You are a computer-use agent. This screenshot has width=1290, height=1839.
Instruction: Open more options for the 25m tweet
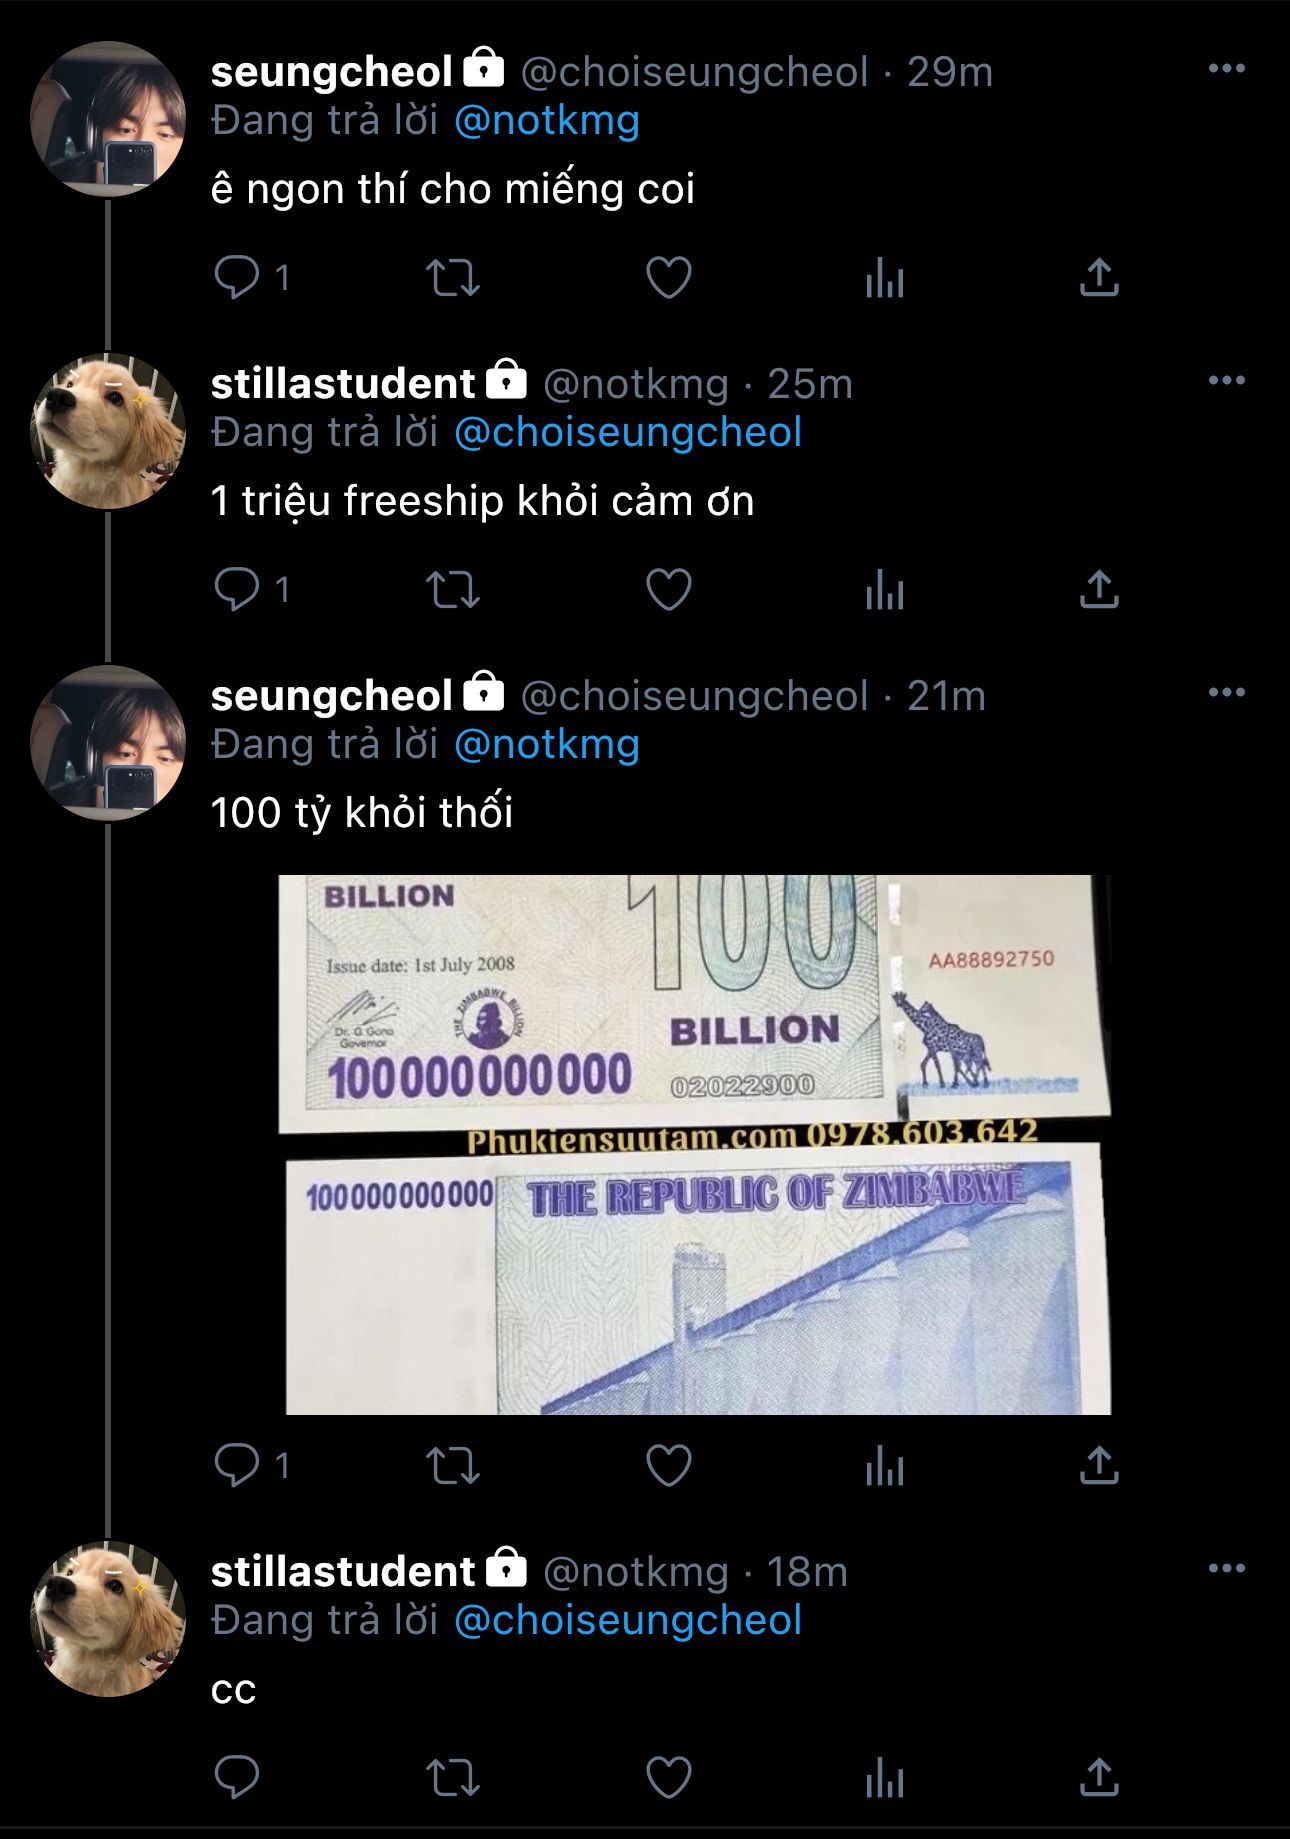point(1226,381)
